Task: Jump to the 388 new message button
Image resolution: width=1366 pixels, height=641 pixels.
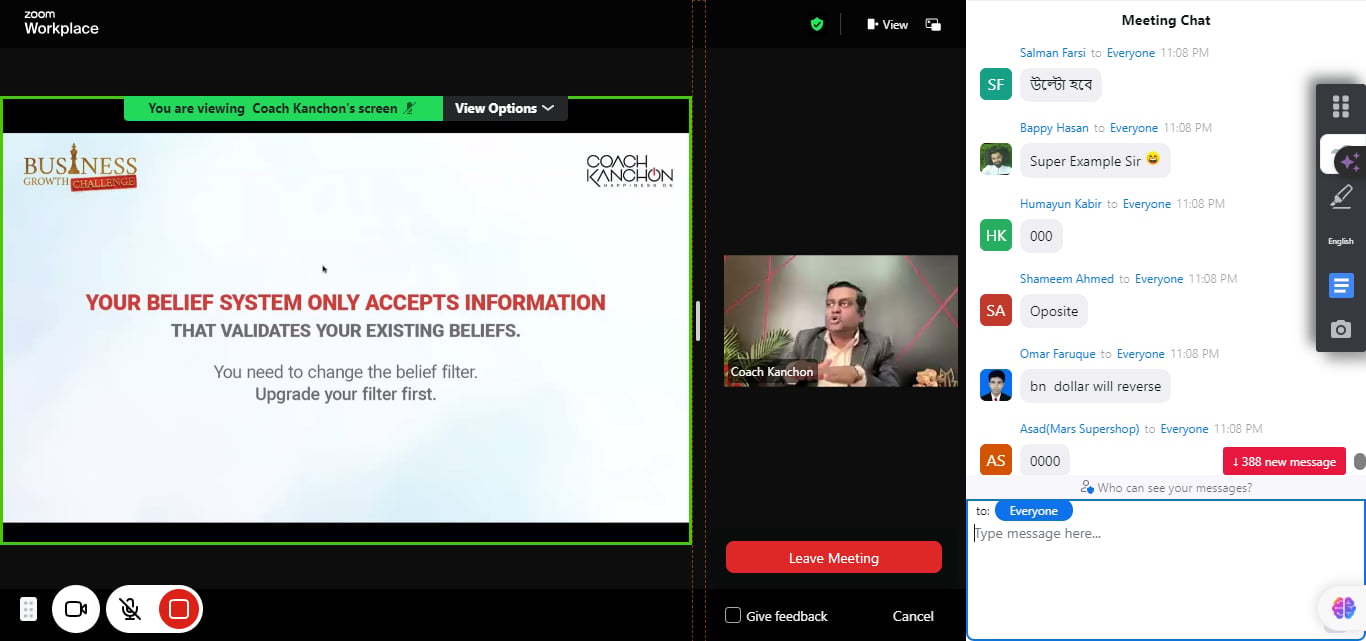Action: click(1284, 461)
